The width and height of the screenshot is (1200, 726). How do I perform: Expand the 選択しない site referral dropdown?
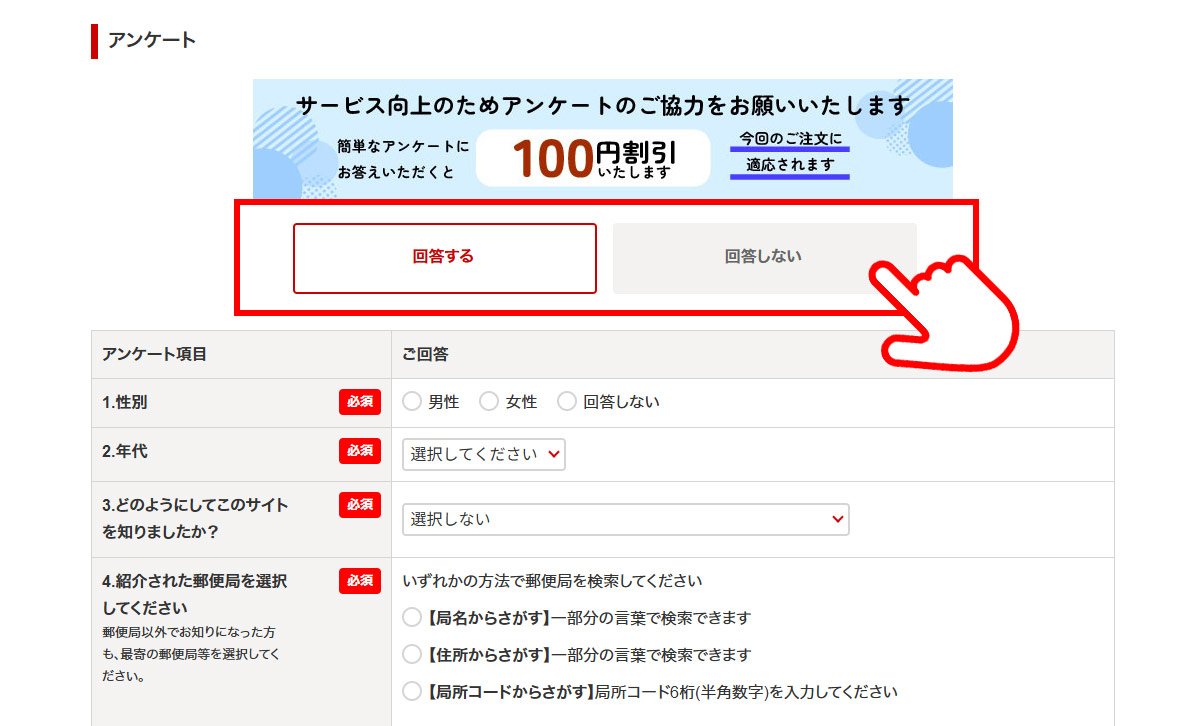point(625,519)
